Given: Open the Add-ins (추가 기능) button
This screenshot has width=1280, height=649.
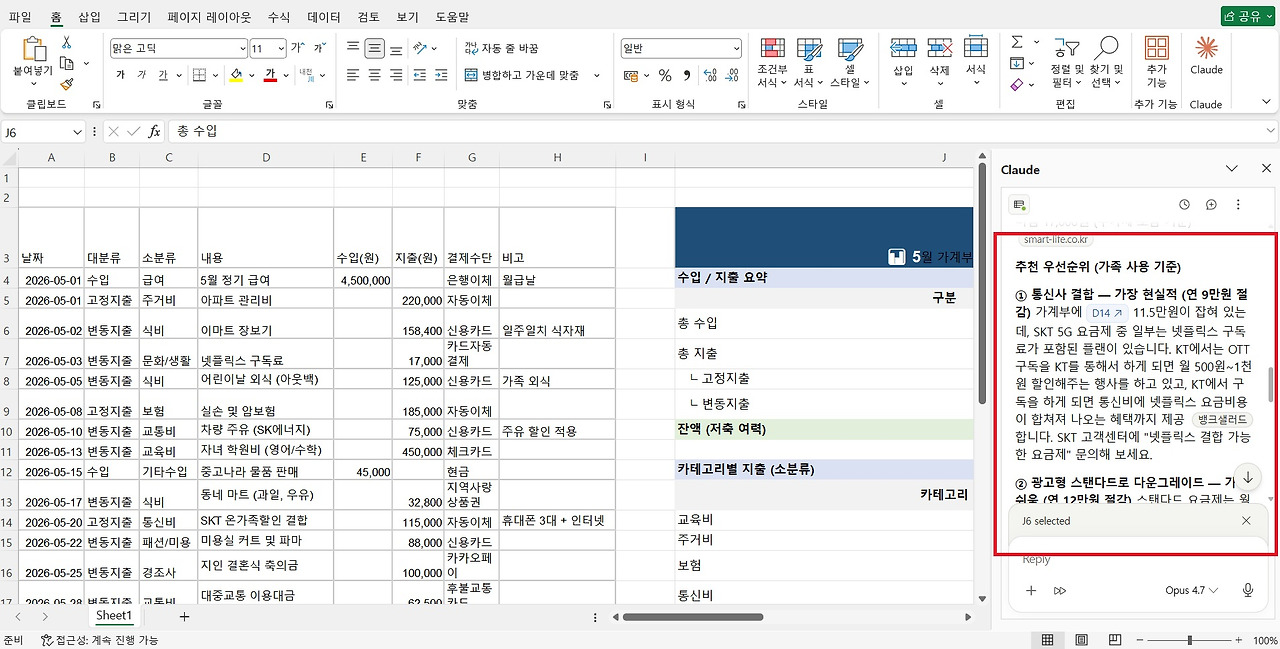Looking at the screenshot, I should 1157,63.
